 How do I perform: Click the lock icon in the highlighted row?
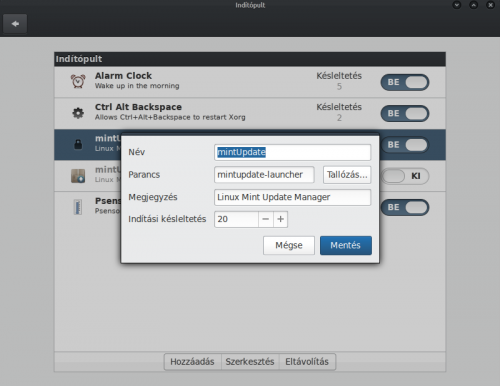coord(78,144)
